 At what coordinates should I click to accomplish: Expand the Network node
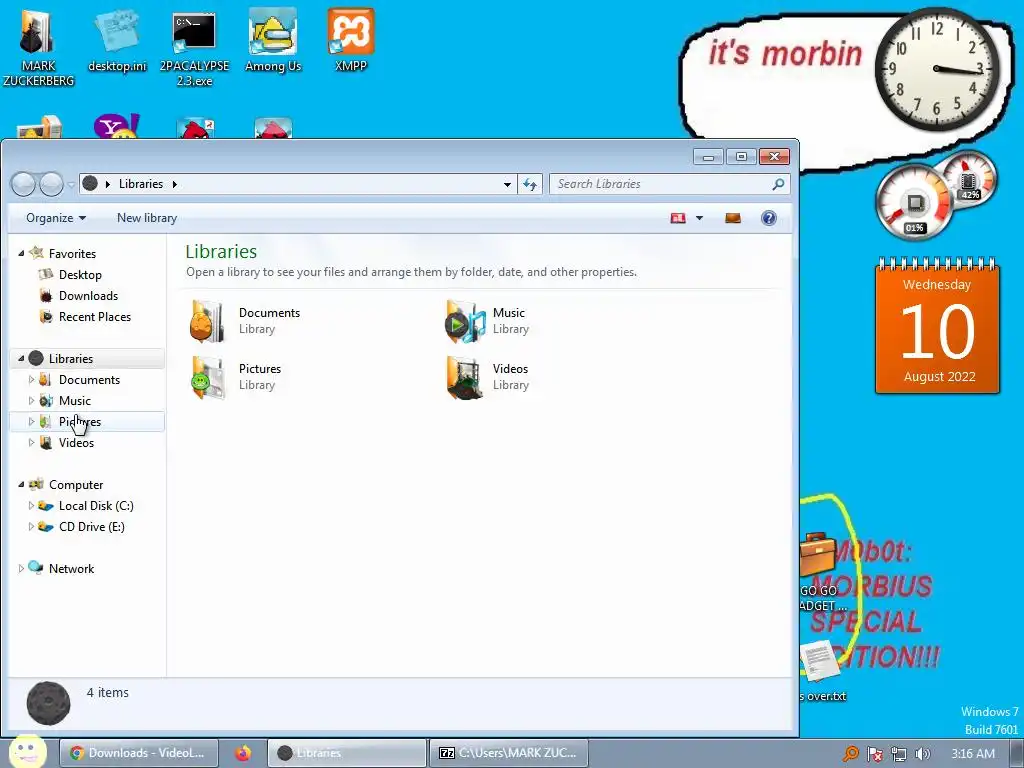21,569
